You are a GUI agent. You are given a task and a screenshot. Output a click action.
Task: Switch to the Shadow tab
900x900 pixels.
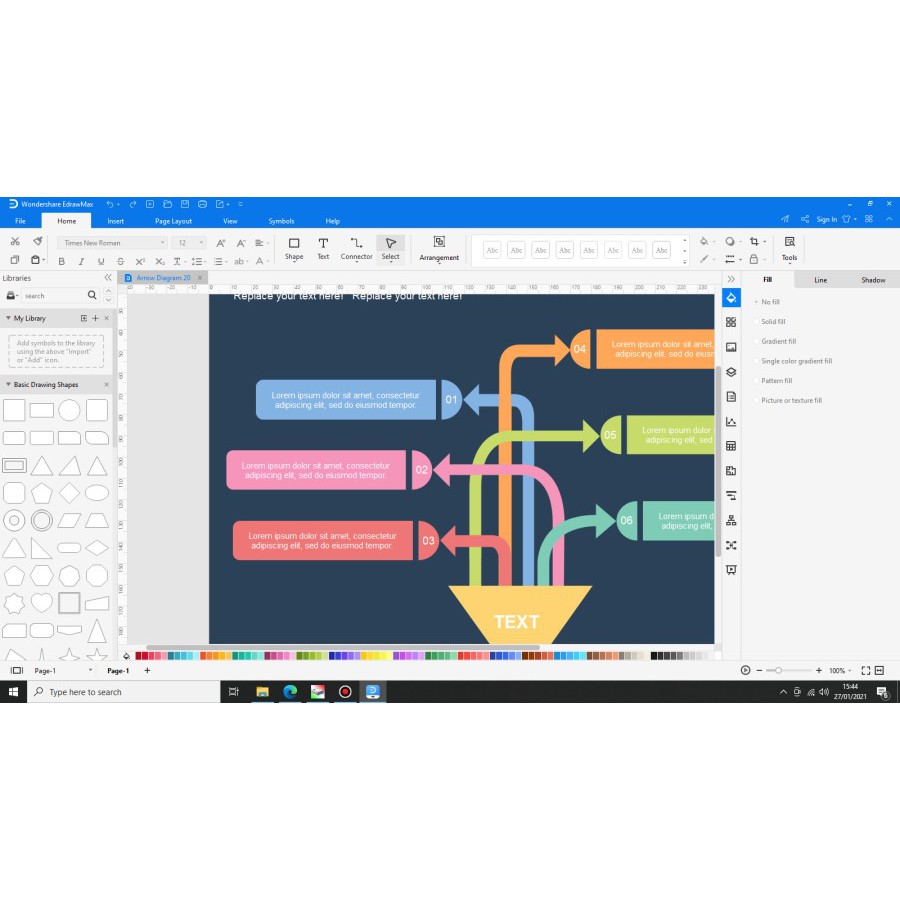873,280
